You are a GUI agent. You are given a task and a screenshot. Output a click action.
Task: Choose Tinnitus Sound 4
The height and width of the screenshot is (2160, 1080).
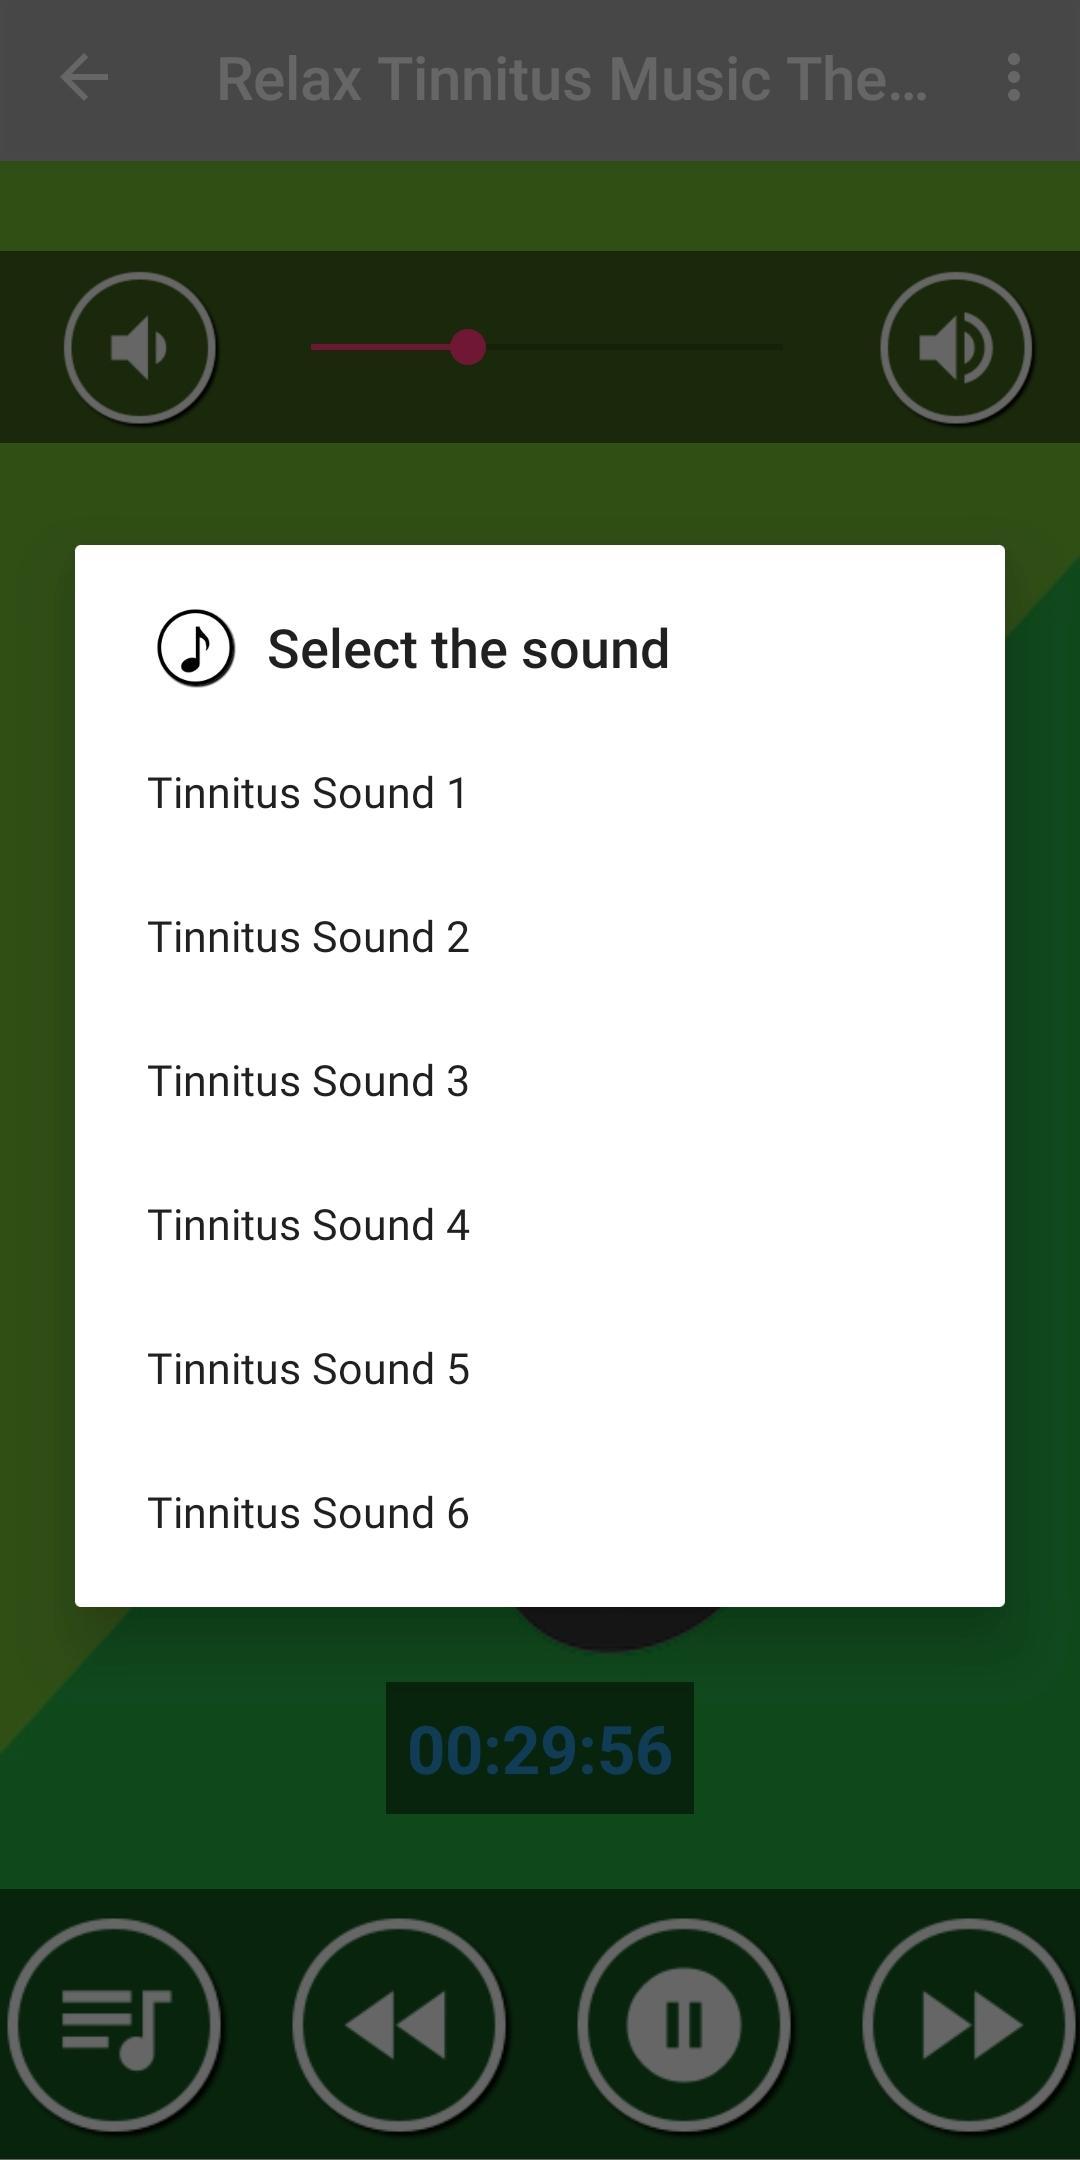540,1225
